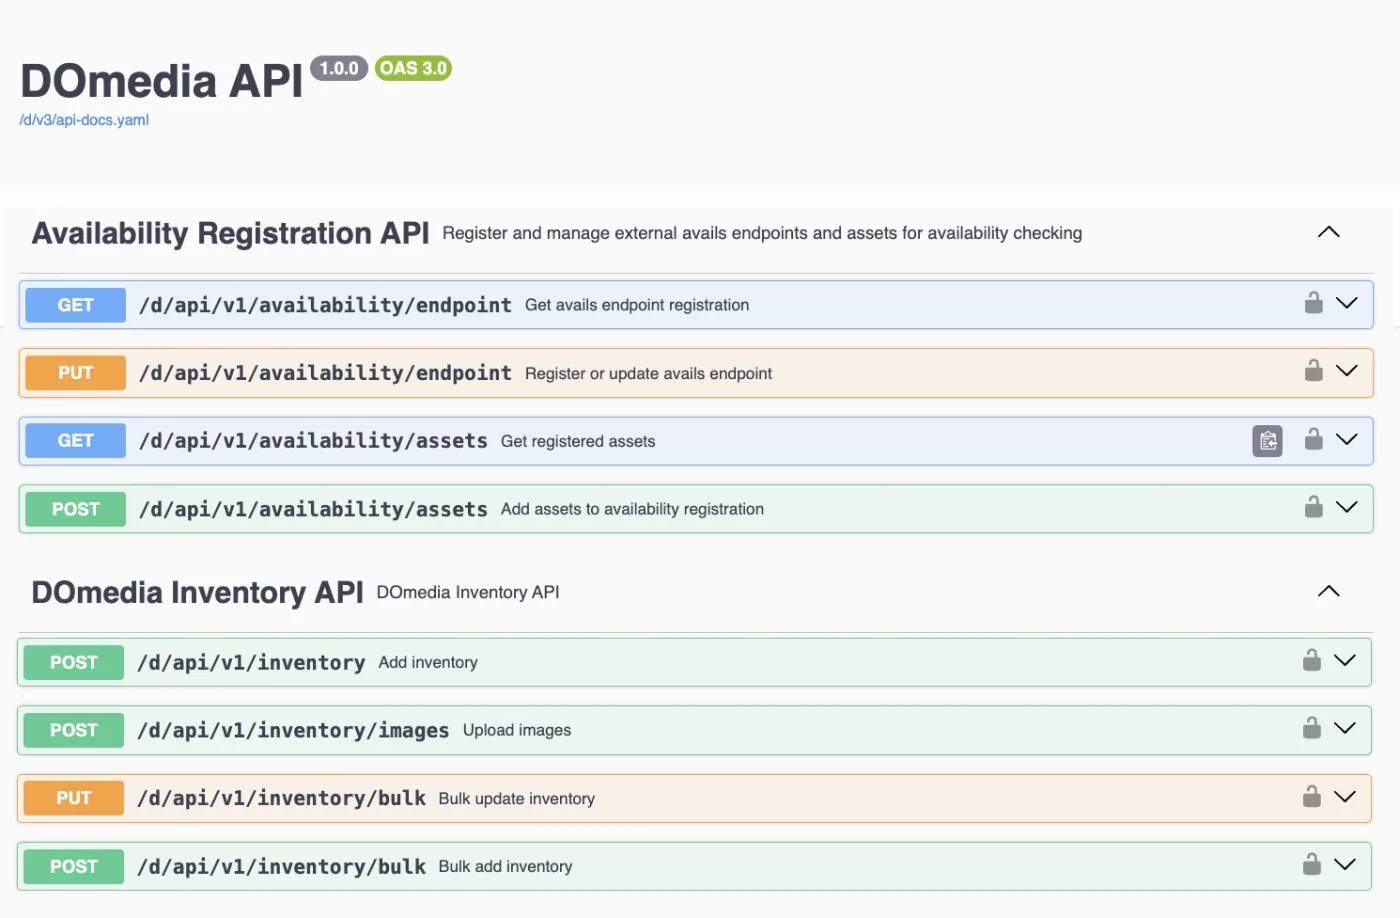Click the OAS 3.0 badge
The width and height of the screenshot is (1400, 918).
click(413, 68)
